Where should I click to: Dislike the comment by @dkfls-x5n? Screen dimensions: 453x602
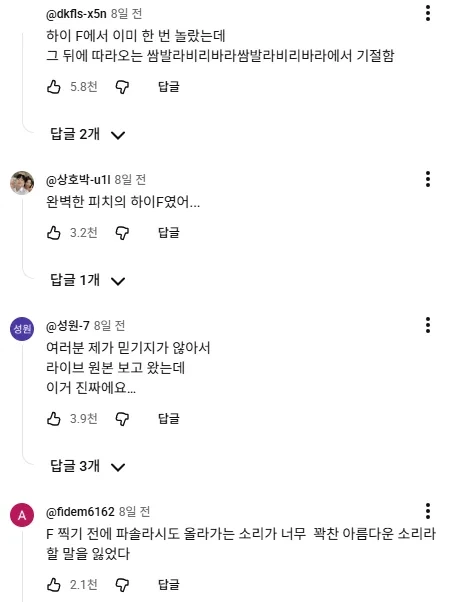pyautogui.click(x=122, y=87)
